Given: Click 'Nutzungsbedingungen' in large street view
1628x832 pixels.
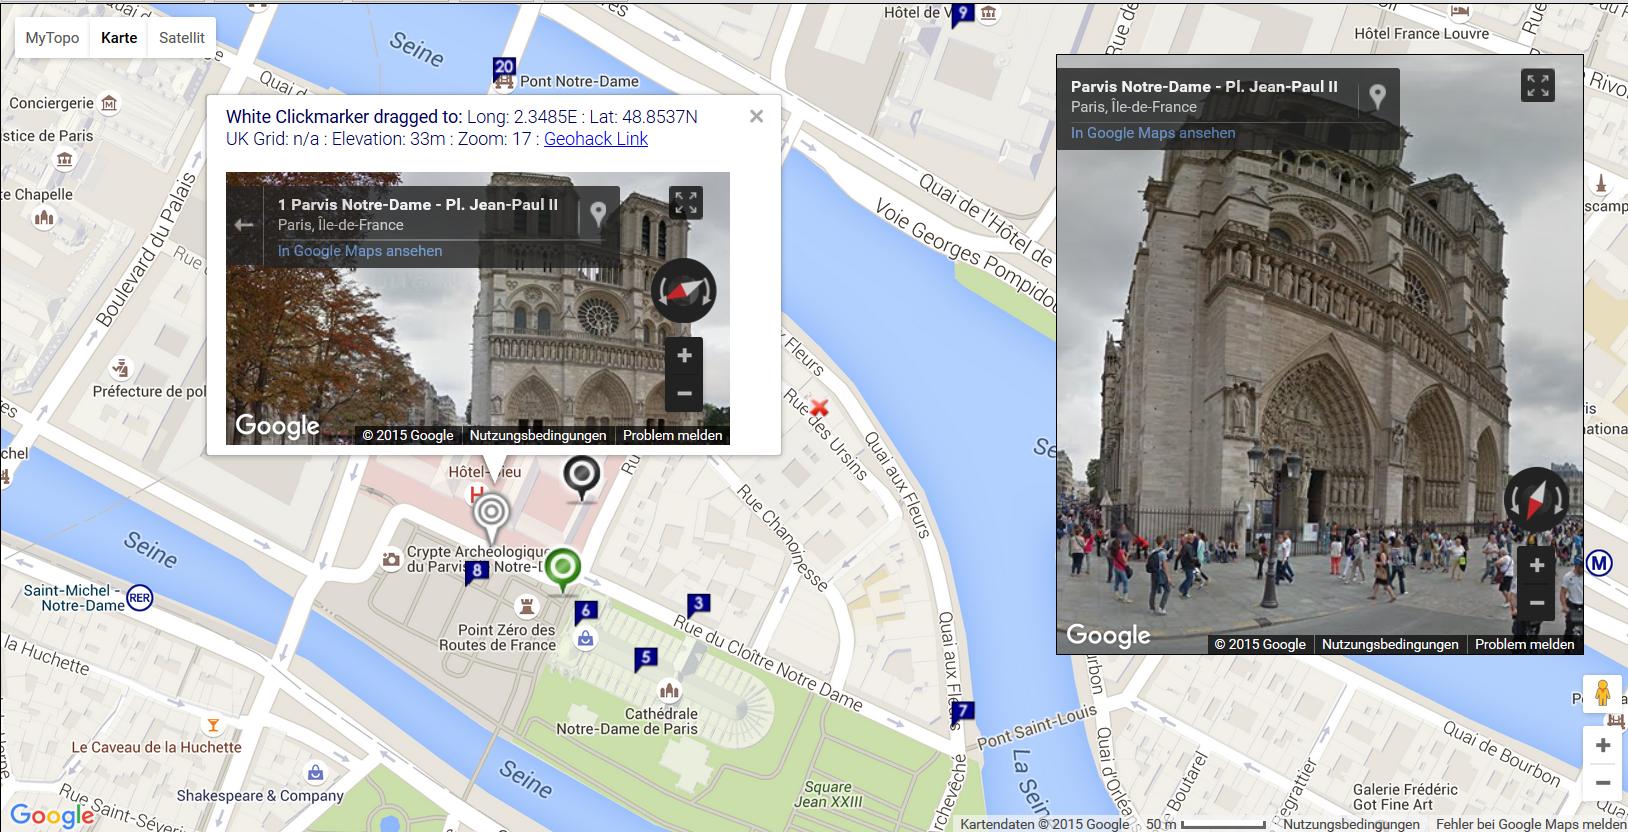Looking at the screenshot, I should pos(1390,644).
